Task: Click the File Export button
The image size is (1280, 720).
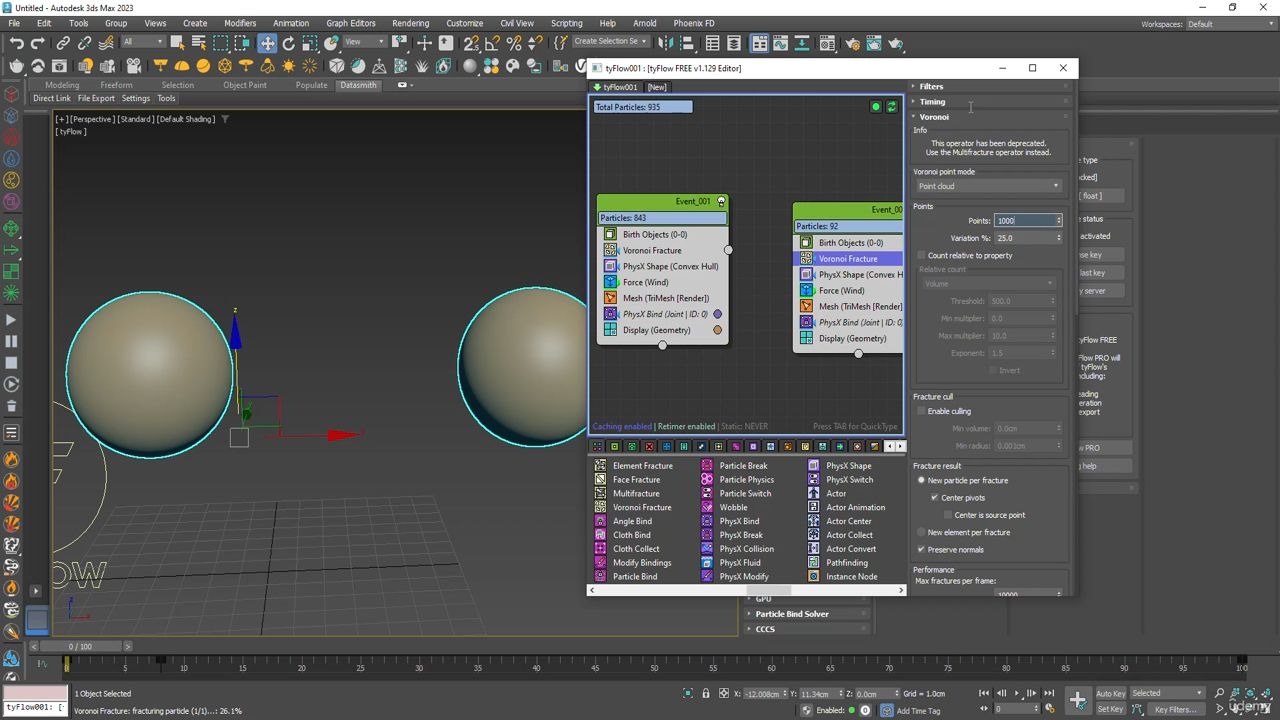Action: pos(96,98)
